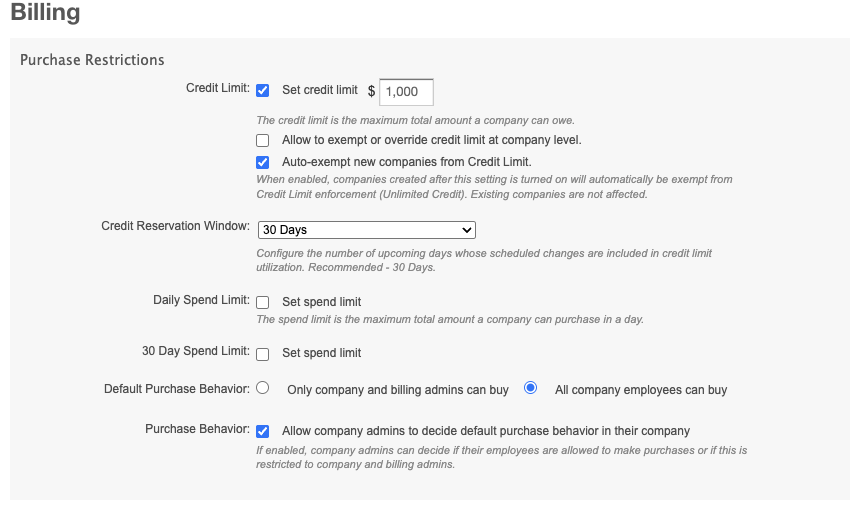Viewport: 863px width, 510px height.
Task: Click the 'Set spend limit' text beside 30 Day Spend Limit
Action: pyautogui.click(x=321, y=353)
